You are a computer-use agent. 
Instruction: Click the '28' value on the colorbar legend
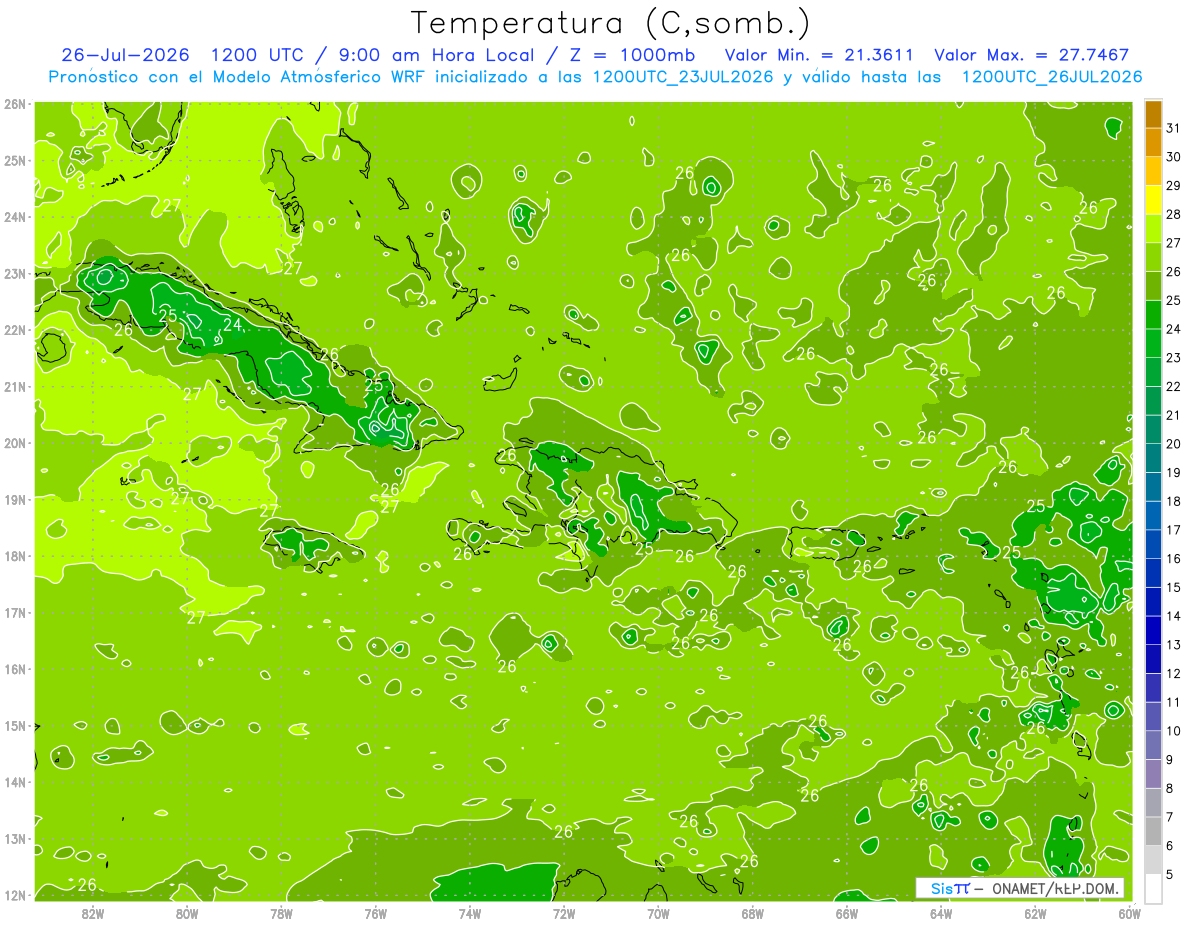(1173, 214)
